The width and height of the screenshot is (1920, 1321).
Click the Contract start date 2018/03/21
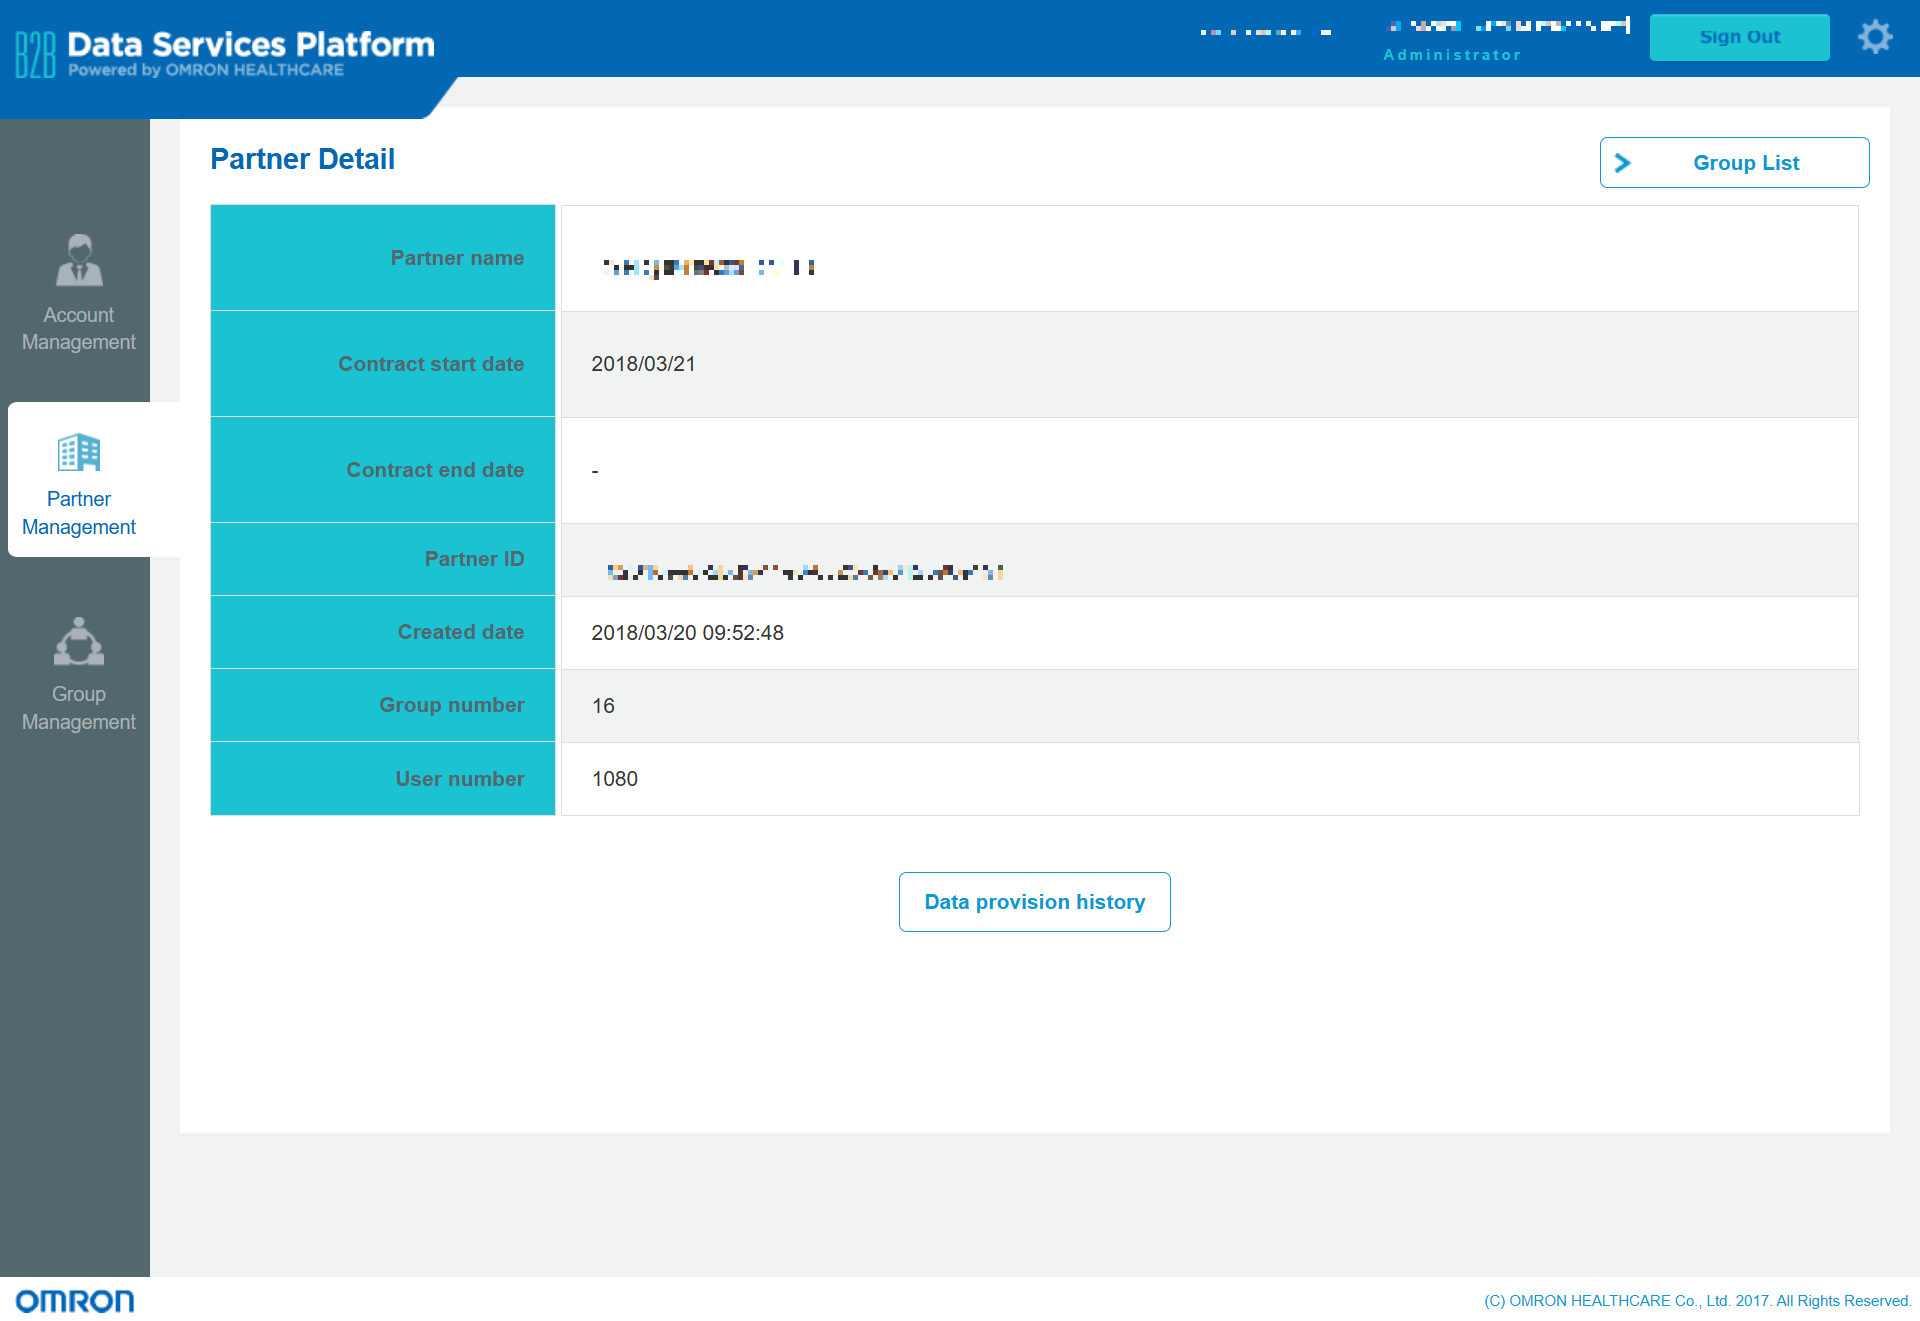[643, 364]
